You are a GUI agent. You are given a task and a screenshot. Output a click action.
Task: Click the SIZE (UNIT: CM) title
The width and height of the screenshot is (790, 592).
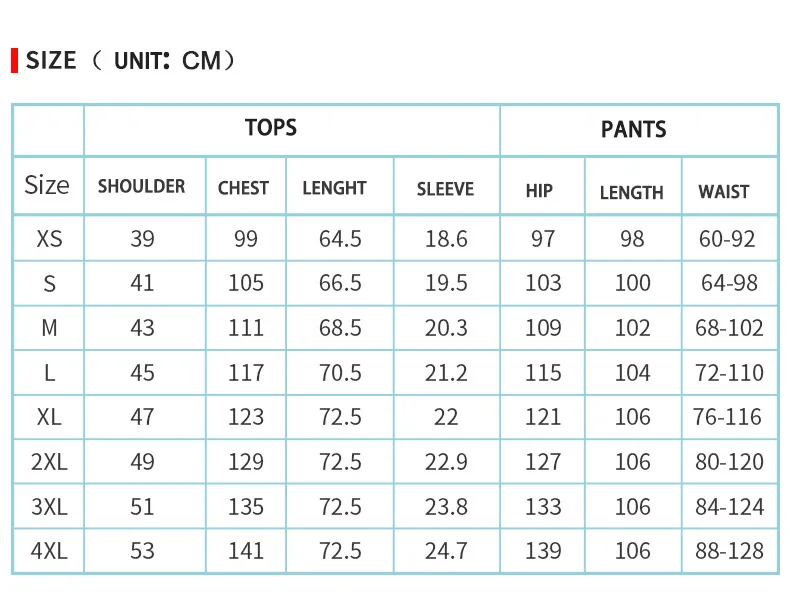130,60
